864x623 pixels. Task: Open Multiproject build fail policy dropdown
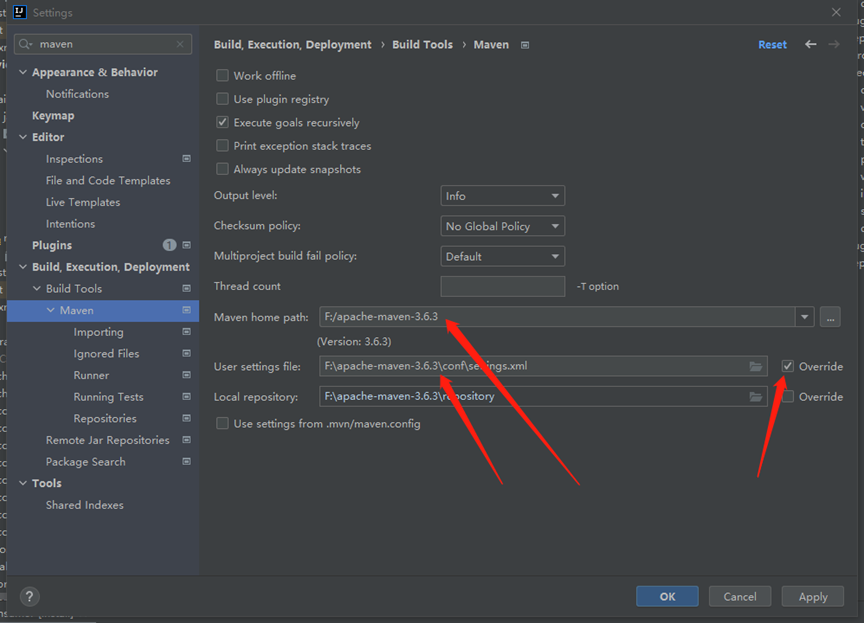(503, 257)
